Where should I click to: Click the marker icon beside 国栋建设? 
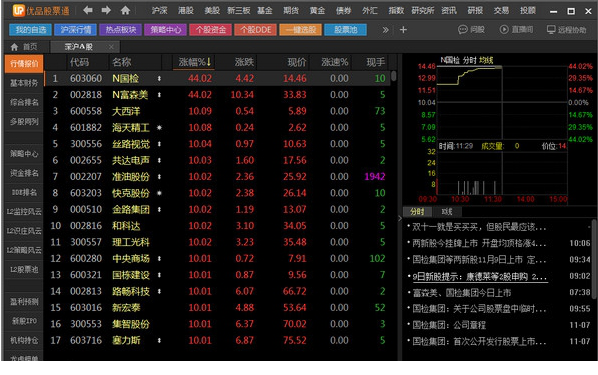click(159, 275)
